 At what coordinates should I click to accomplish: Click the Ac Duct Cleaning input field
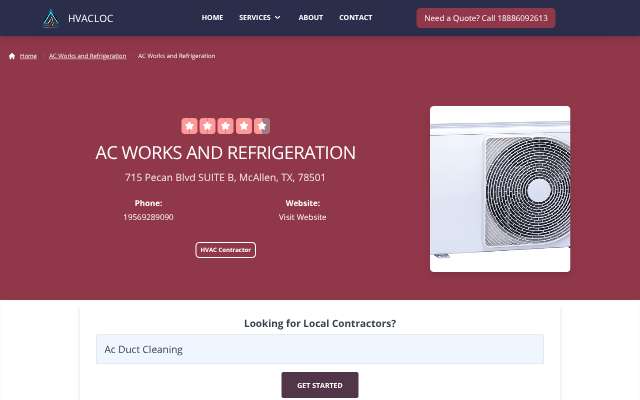(x=320, y=349)
